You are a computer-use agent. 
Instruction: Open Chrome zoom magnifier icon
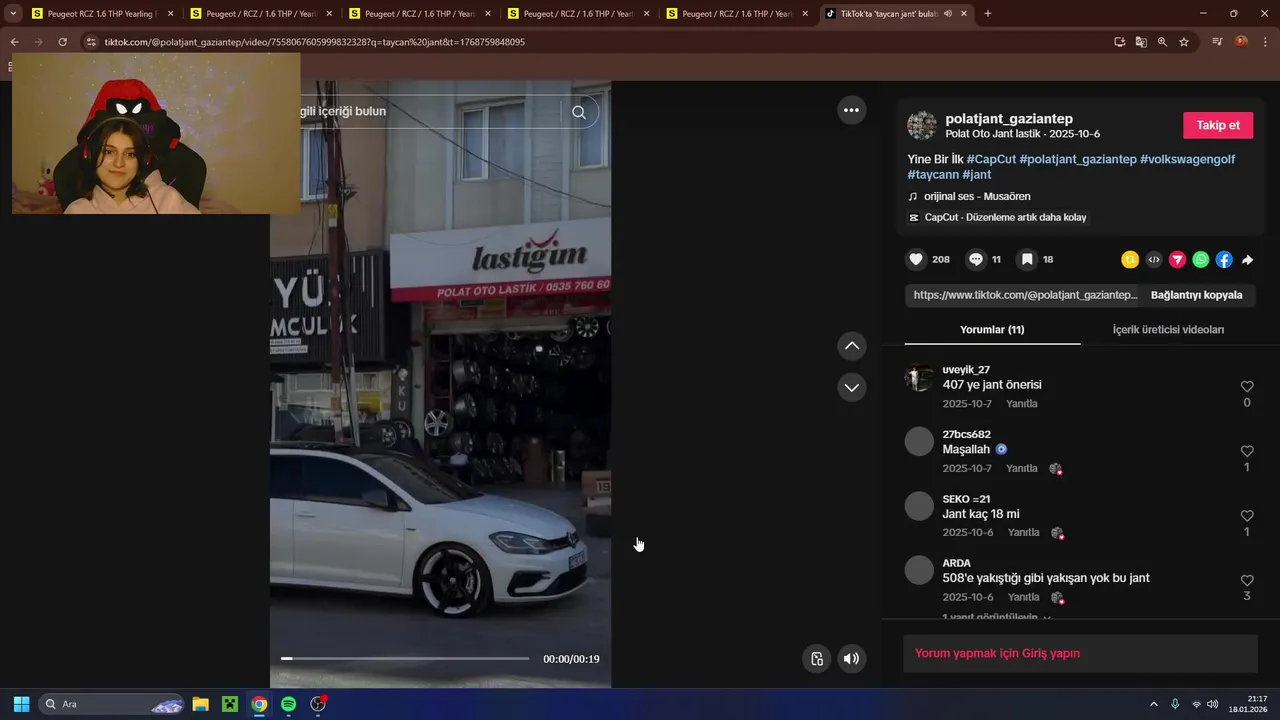pyautogui.click(x=1162, y=42)
